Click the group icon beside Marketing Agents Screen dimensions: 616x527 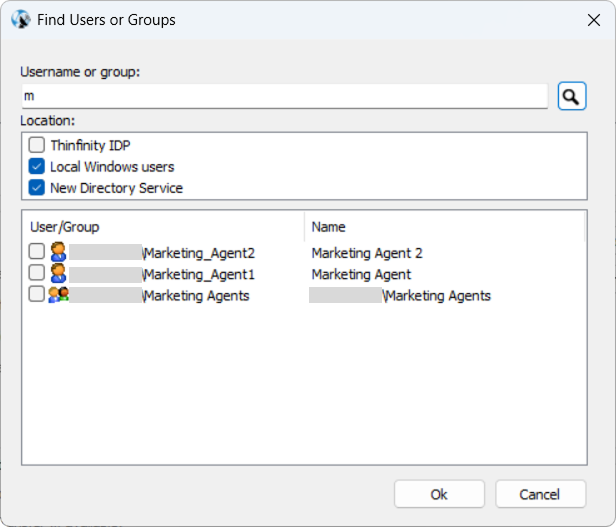(58, 294)
